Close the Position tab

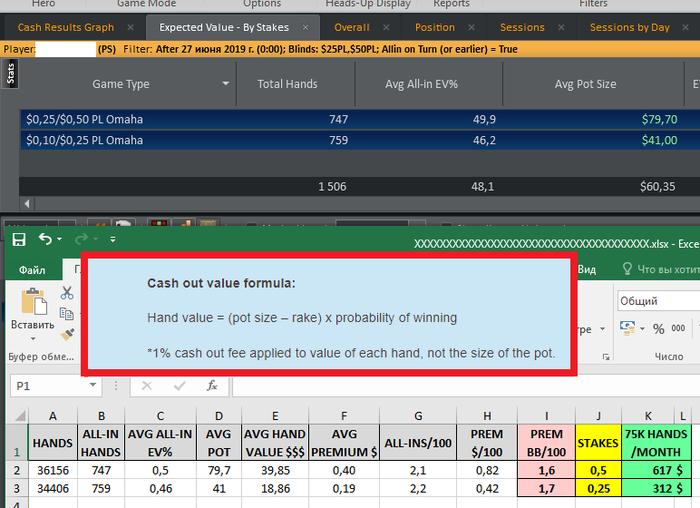[471, 28]
